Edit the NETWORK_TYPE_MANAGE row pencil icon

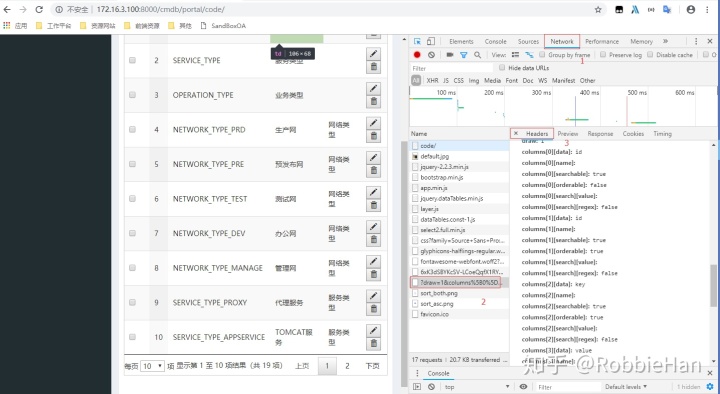coord(373,261)
